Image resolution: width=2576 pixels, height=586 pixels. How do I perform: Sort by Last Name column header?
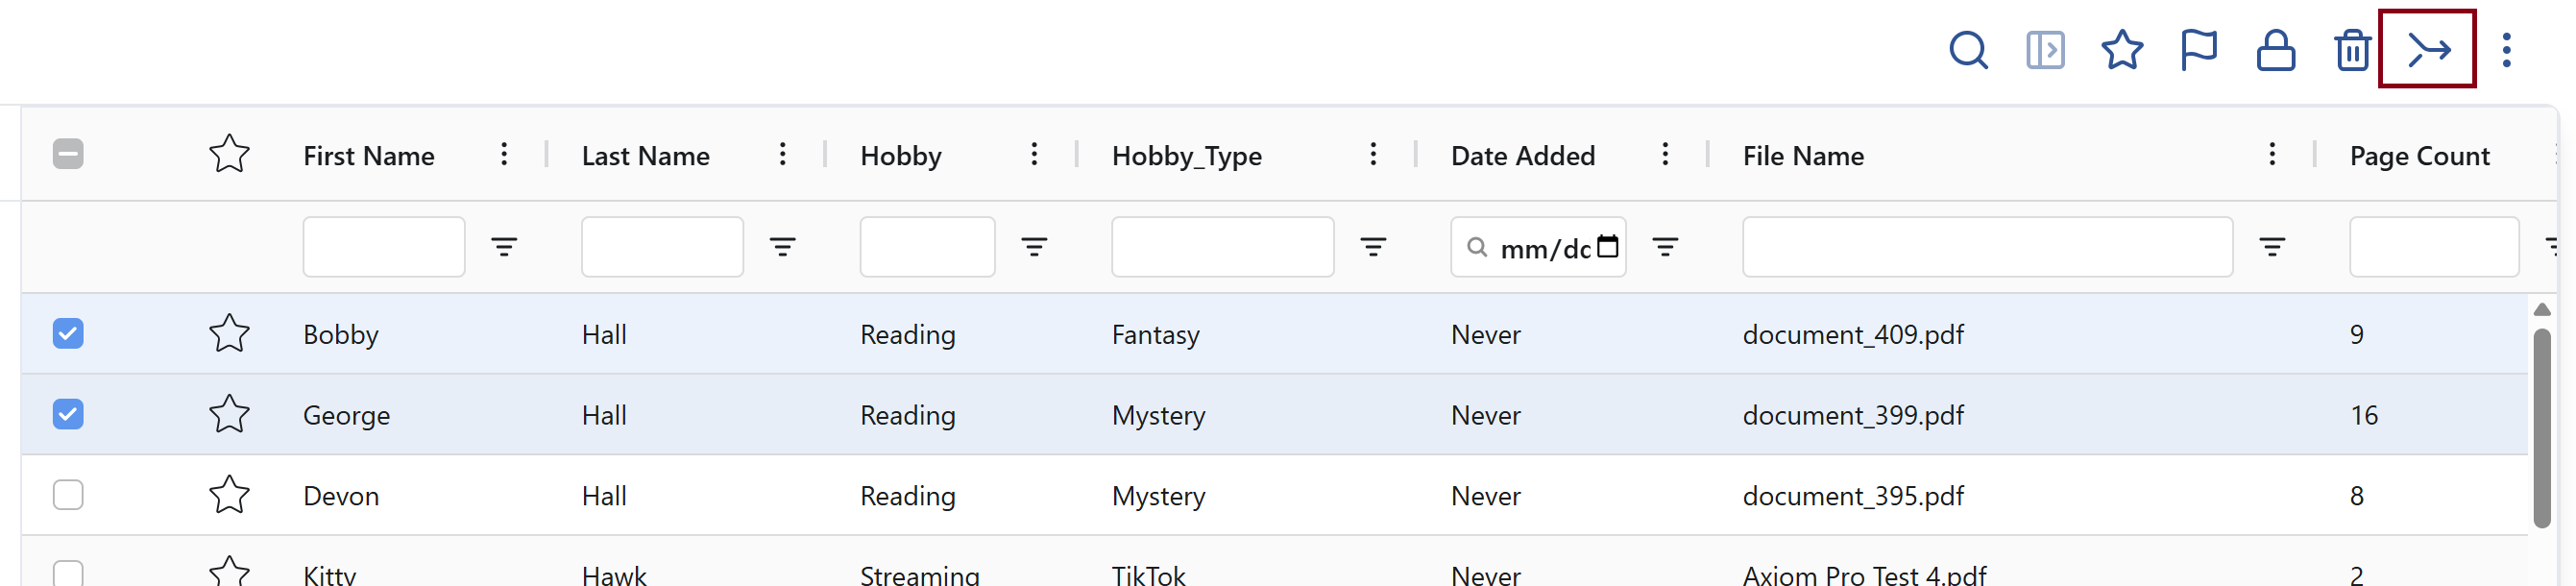[x=646, y=156]
